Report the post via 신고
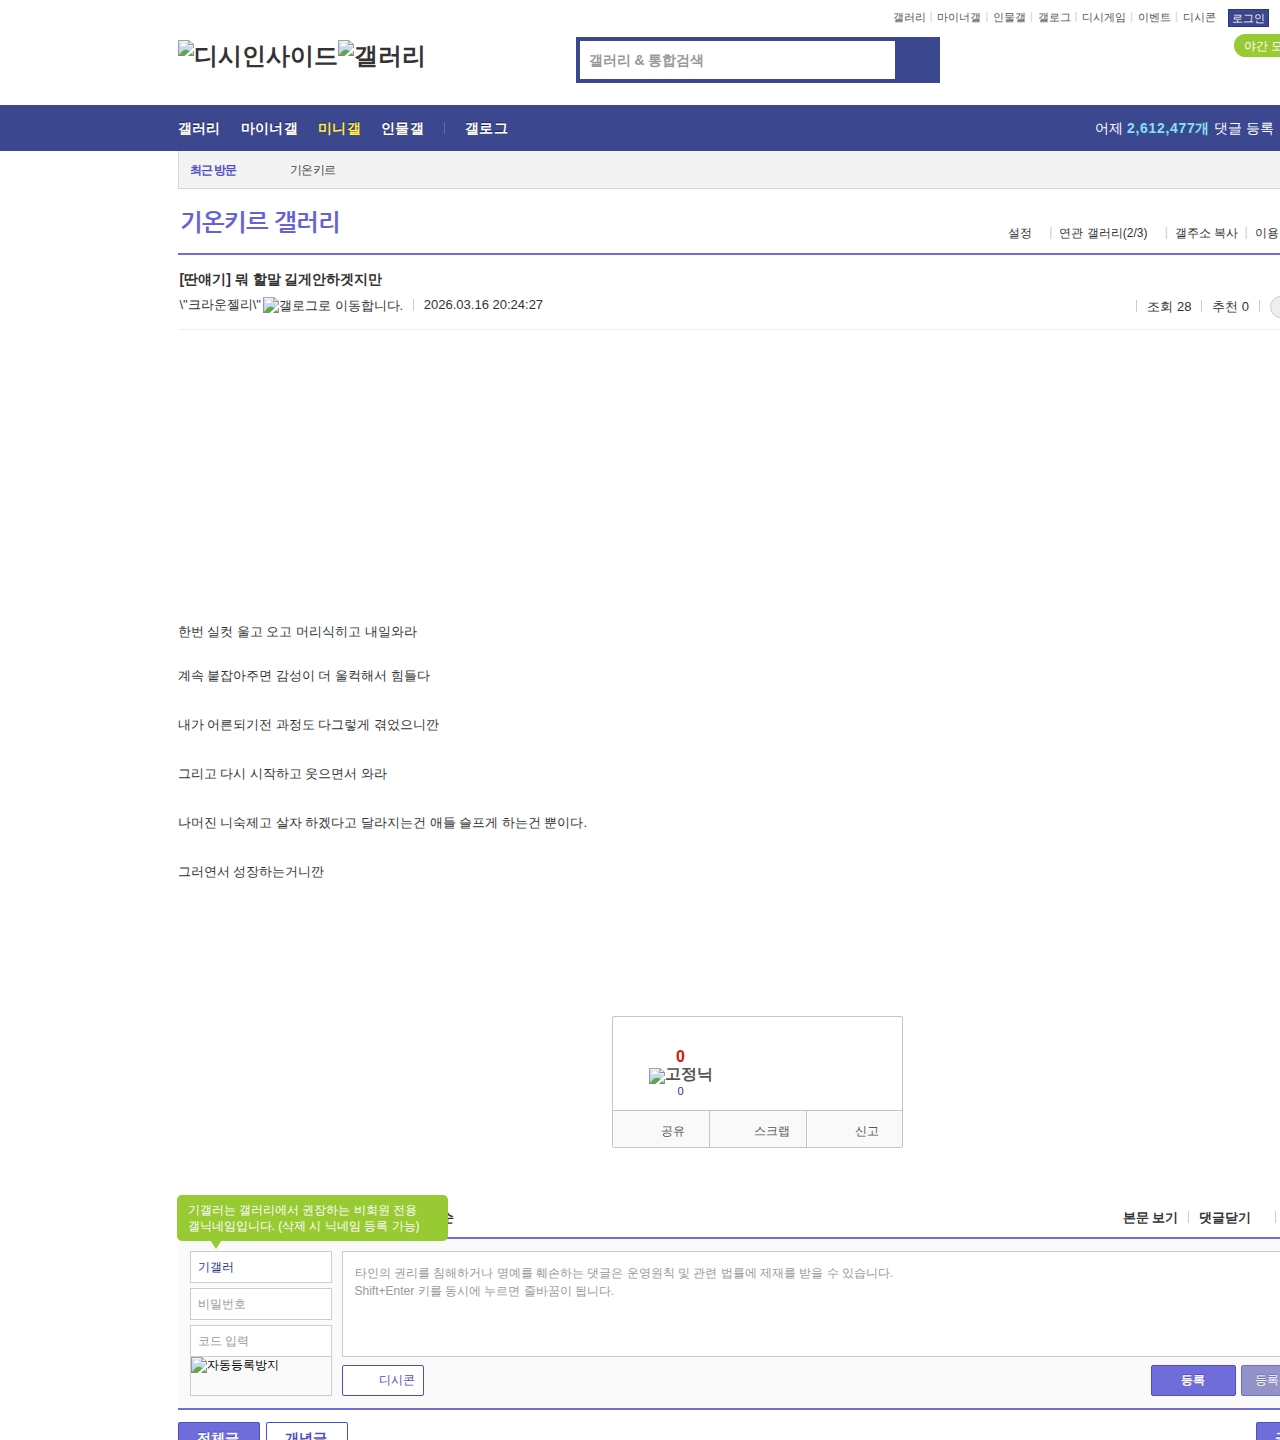This screenshot has height=1440, width=1280. tap(866, 1131)
